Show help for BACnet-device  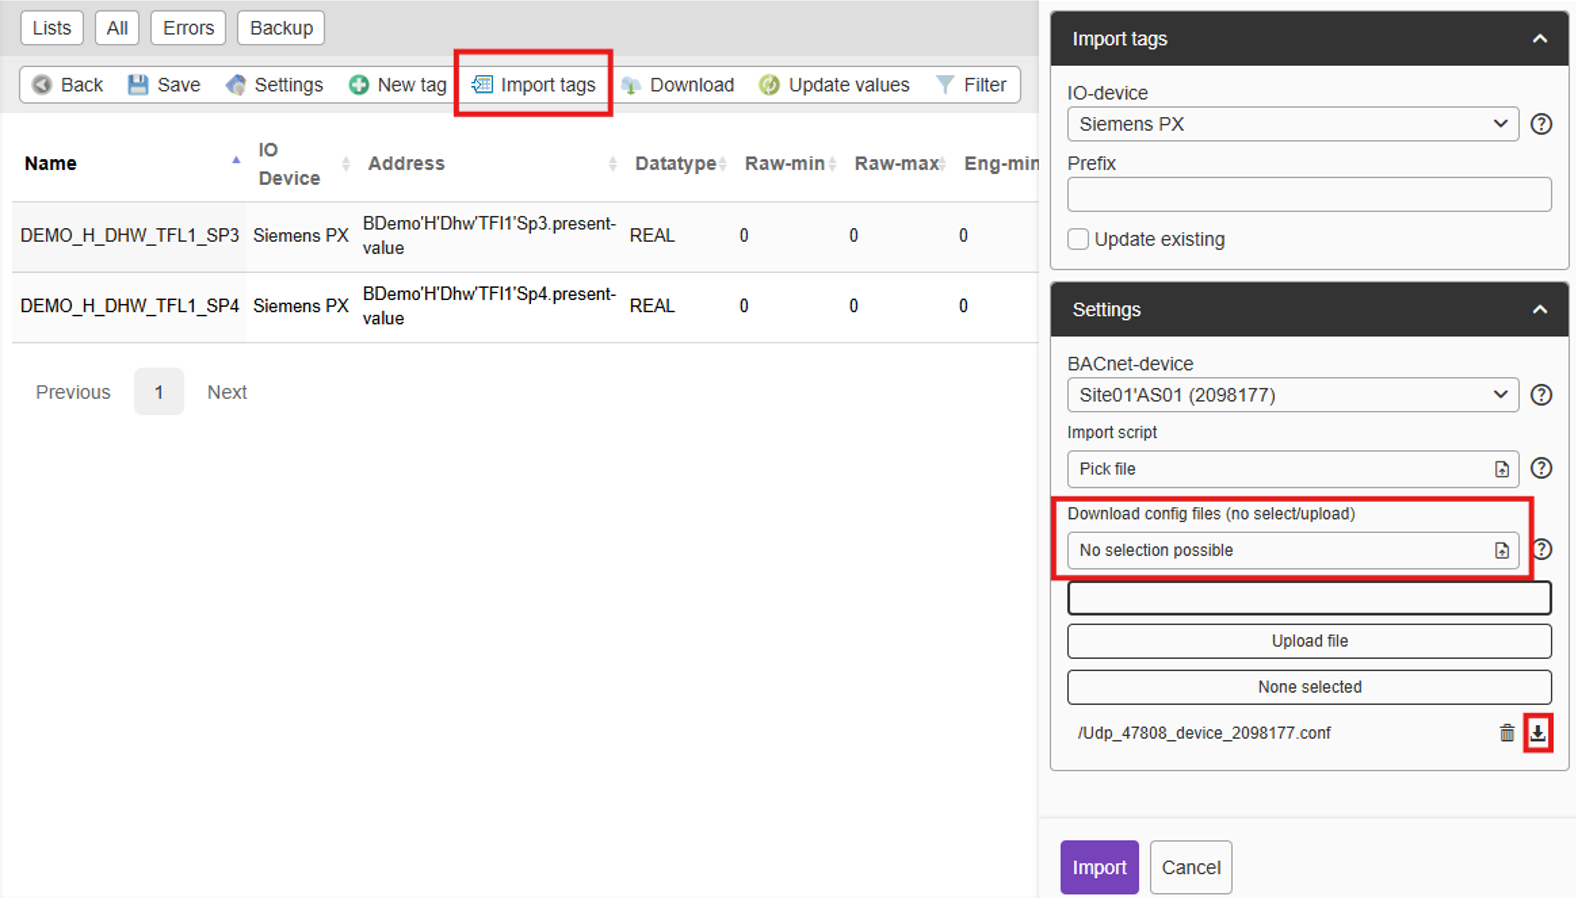pyautogui.click(x=1541, y=395)
